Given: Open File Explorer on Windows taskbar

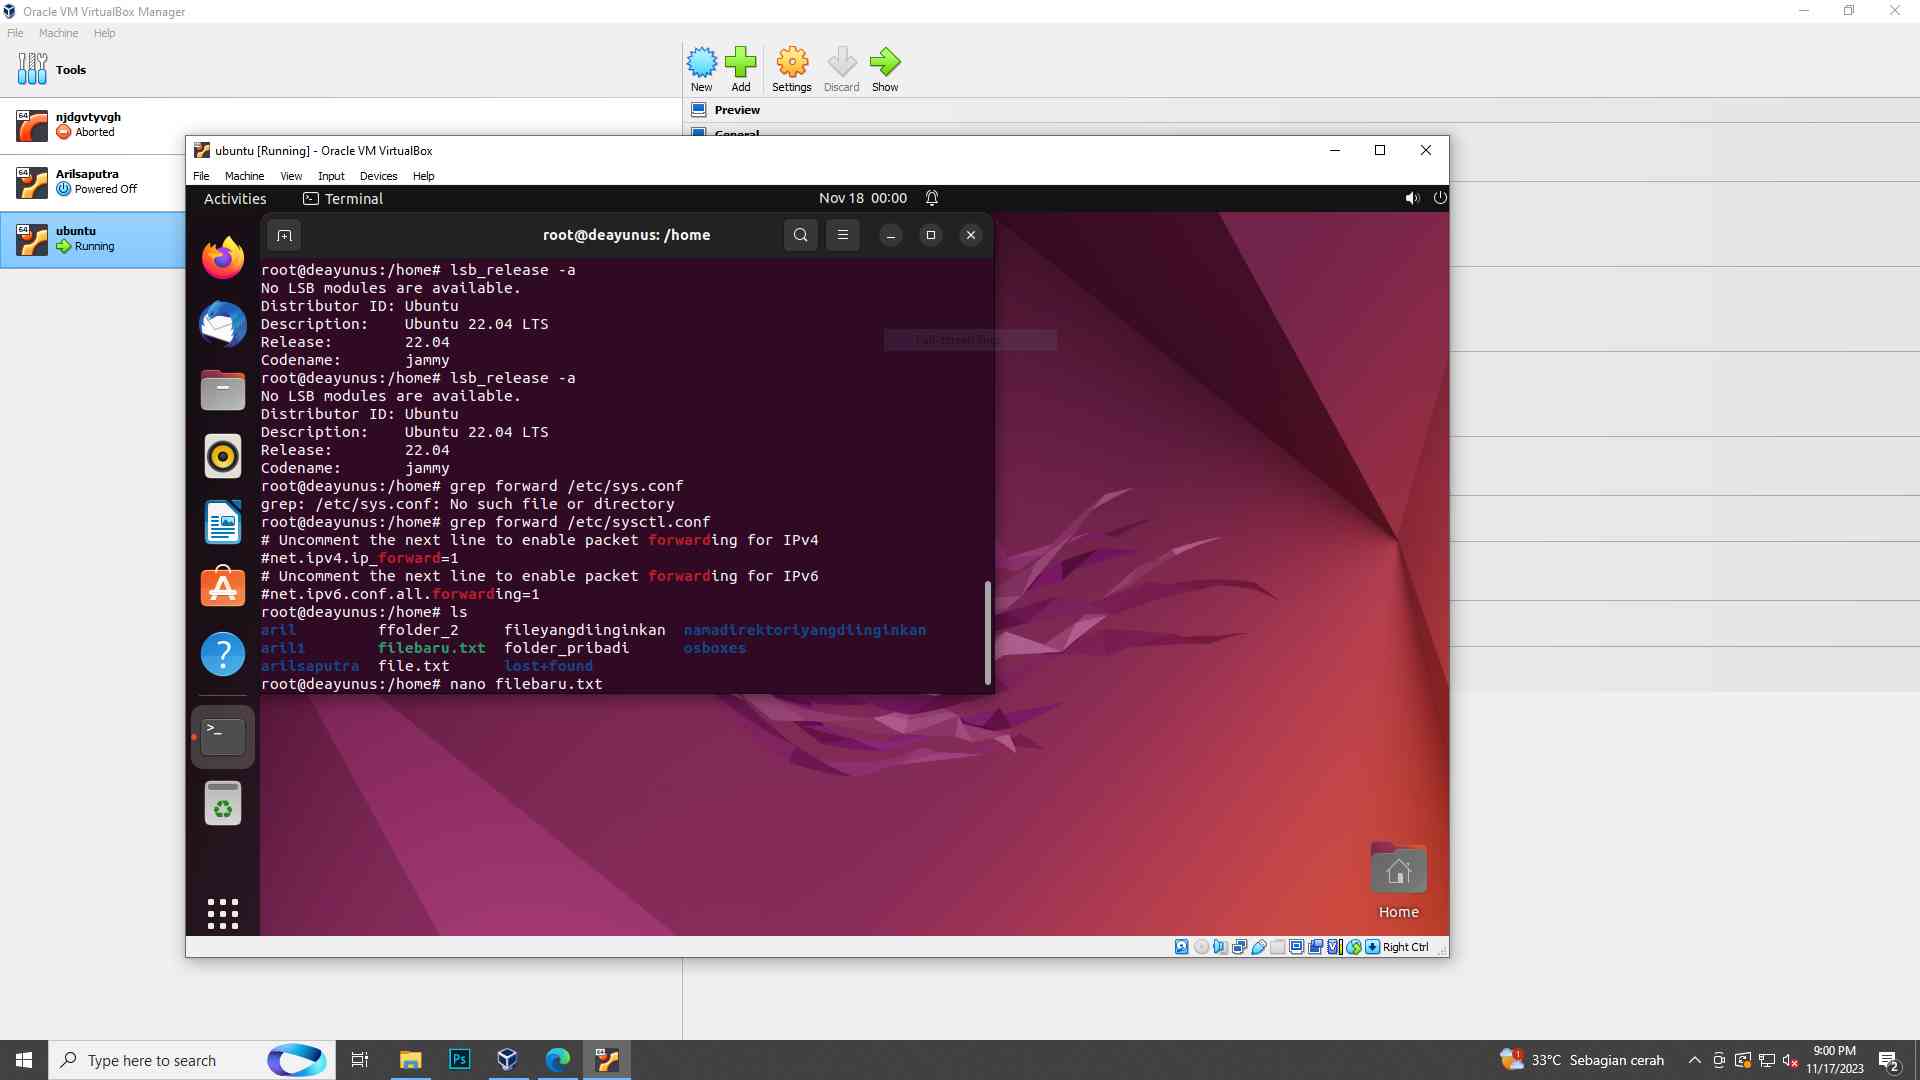Looking at the screenshot, I should click(410, 1060).
